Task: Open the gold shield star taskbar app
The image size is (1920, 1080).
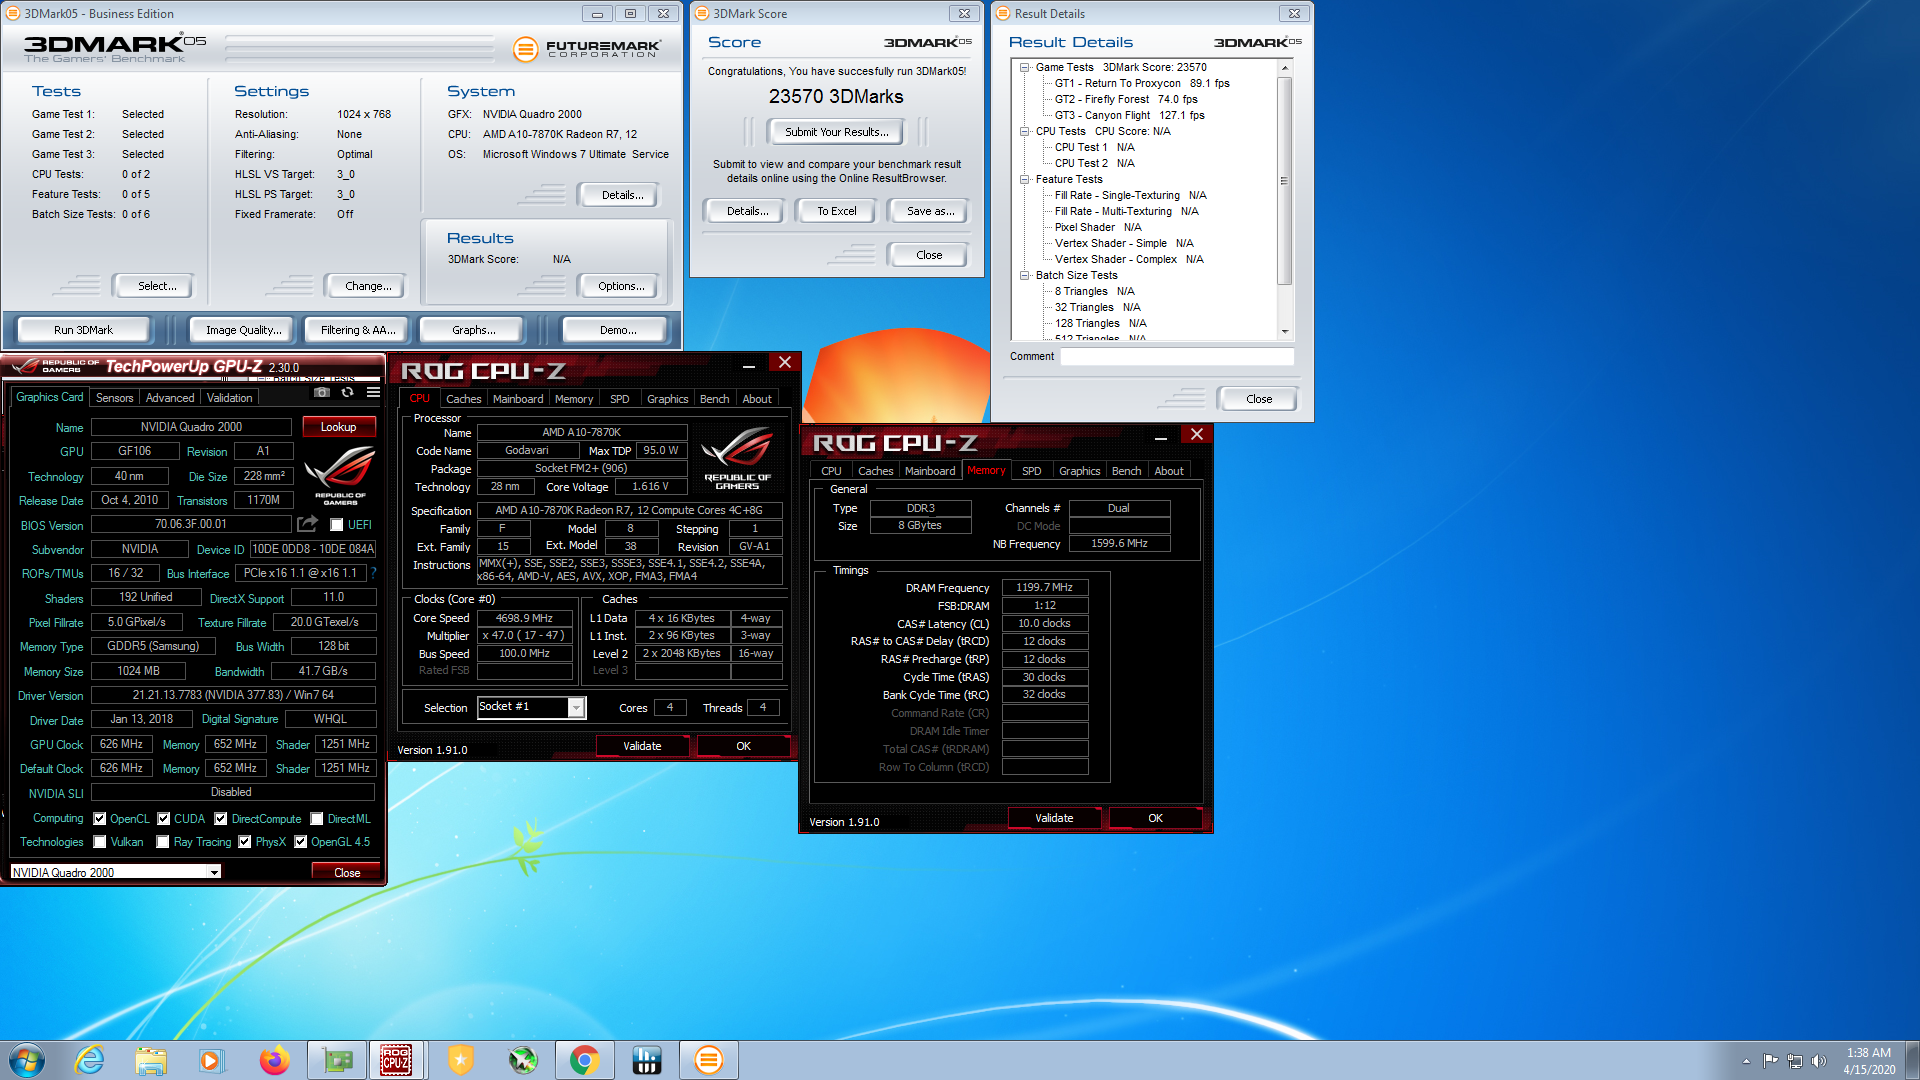Action: (460, 1060)
